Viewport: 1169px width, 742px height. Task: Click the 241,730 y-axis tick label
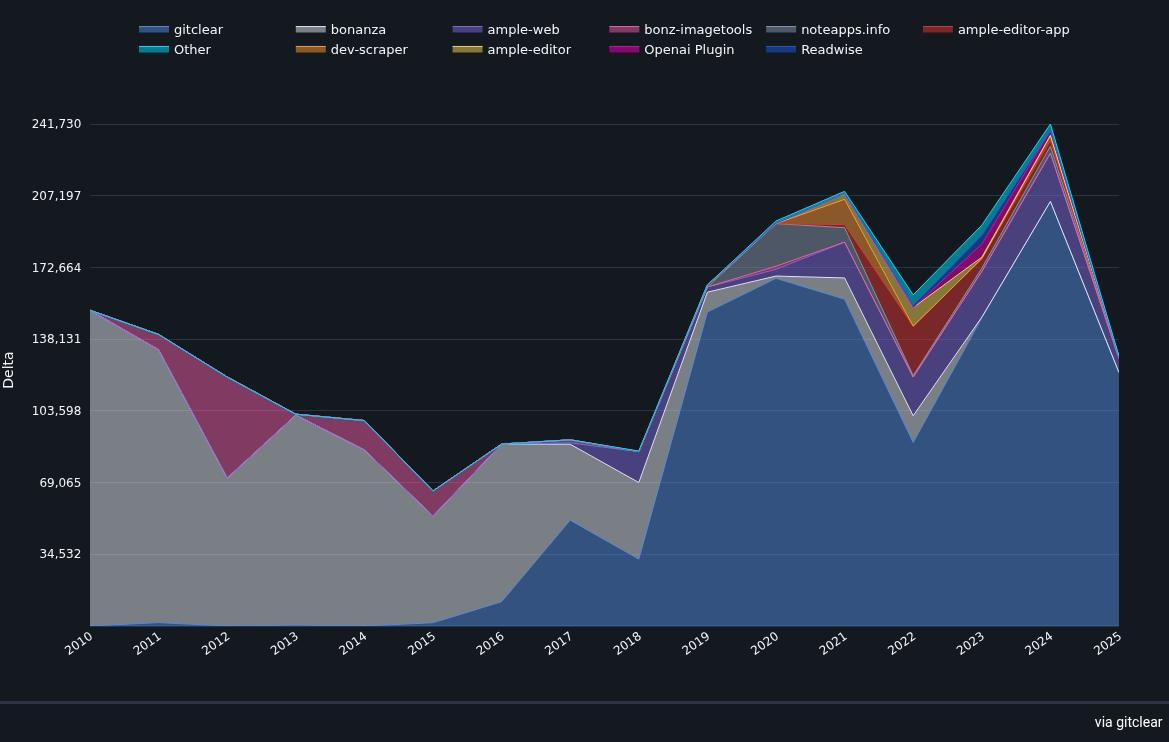(x=56, y=124)
